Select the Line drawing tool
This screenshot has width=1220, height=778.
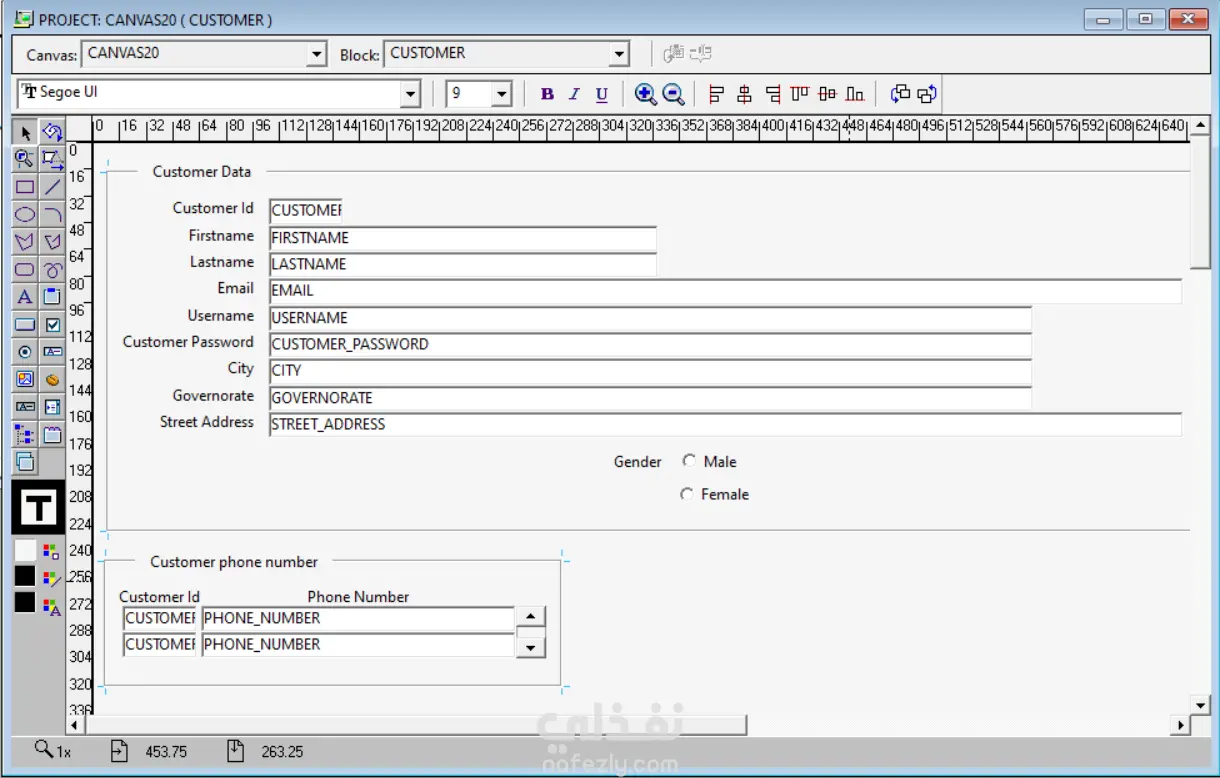coord(53,186)
